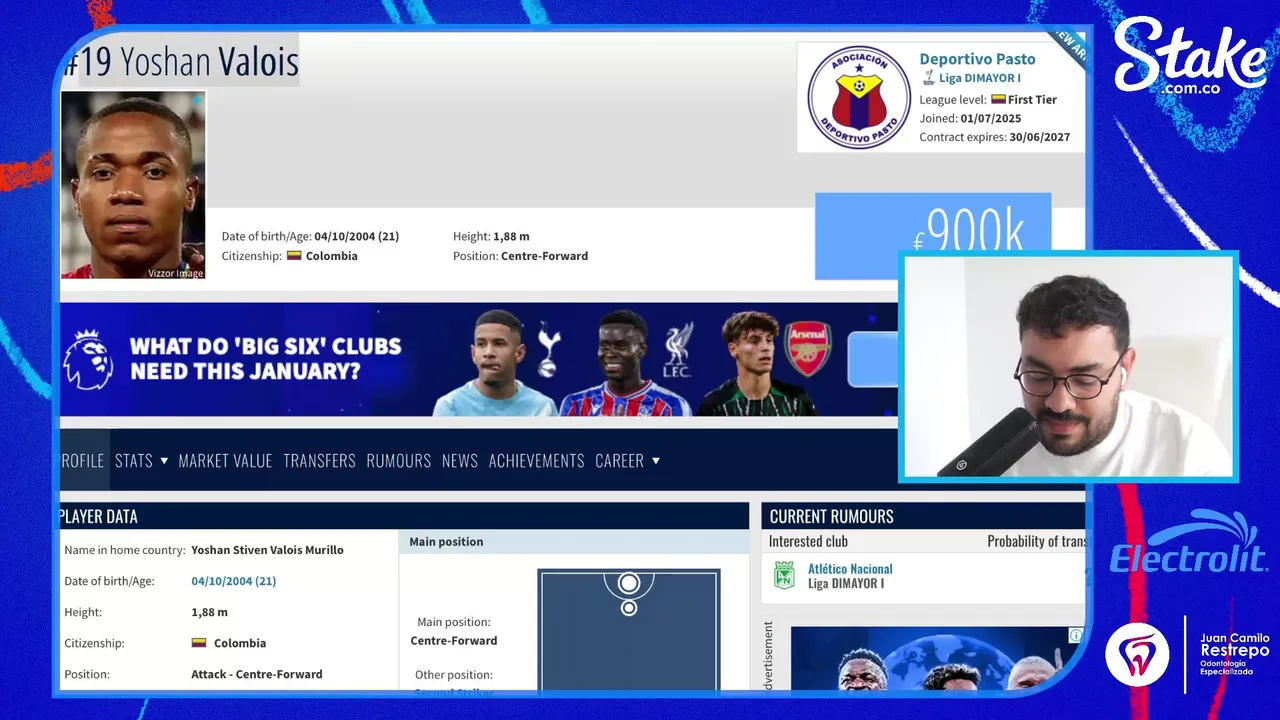This screenshot has width=1280, height=720.
Task: Click the £900k market value box
Action: [933, 236]
